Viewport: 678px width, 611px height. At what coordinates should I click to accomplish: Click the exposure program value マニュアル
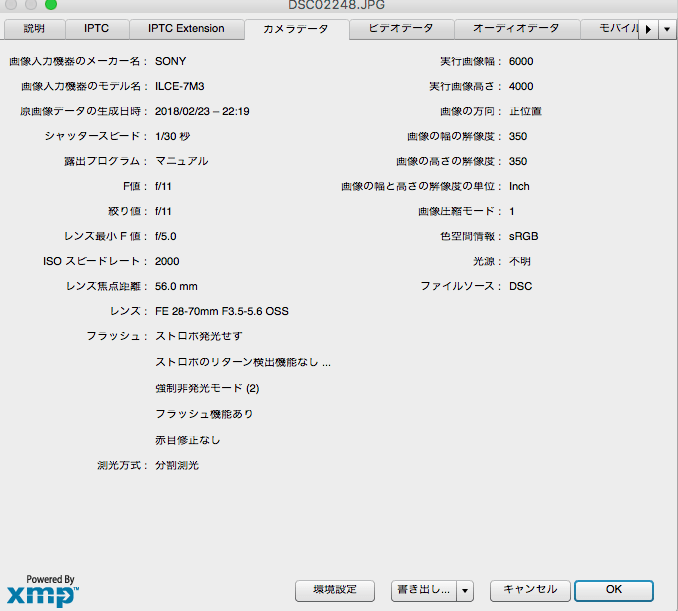[x=182, y=161]
